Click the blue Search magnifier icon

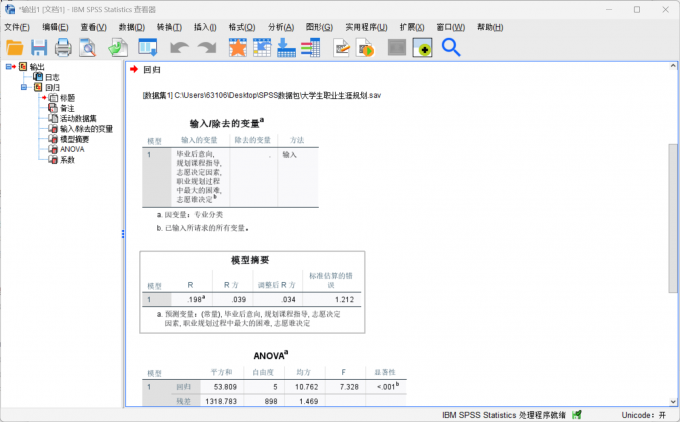coord(451,47)
